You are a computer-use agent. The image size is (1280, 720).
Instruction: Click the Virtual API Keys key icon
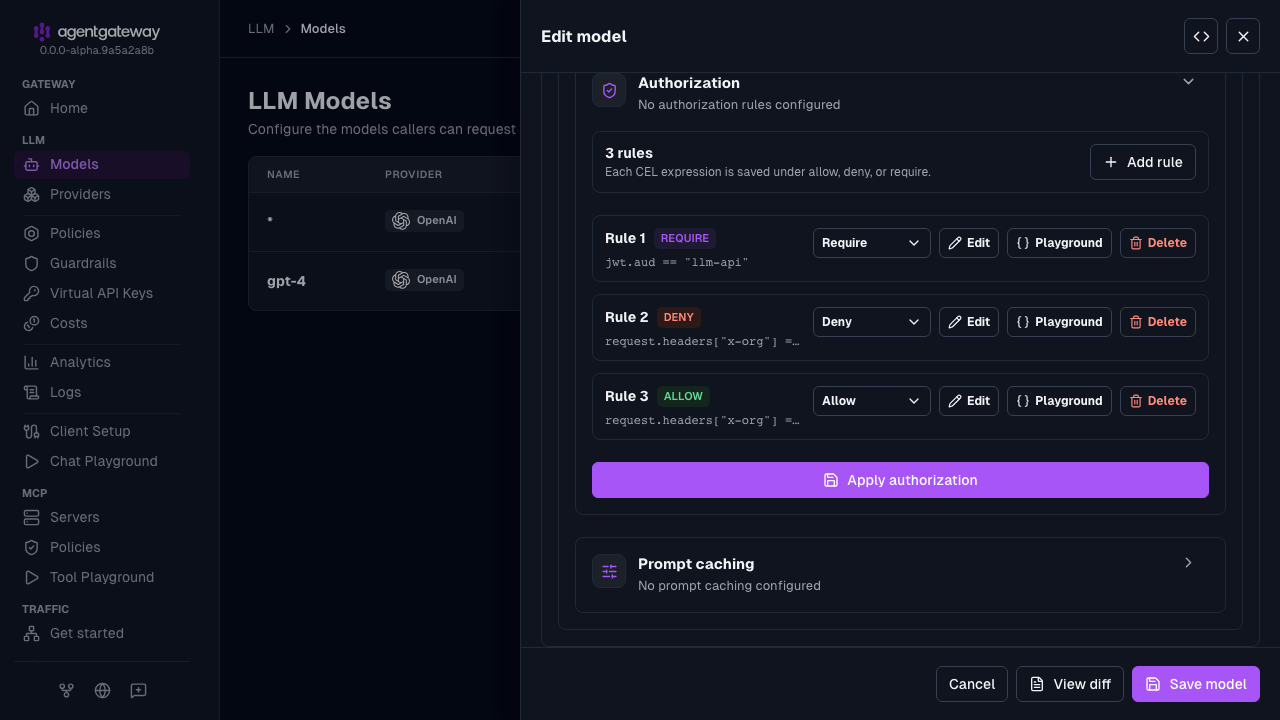(31, 293)
